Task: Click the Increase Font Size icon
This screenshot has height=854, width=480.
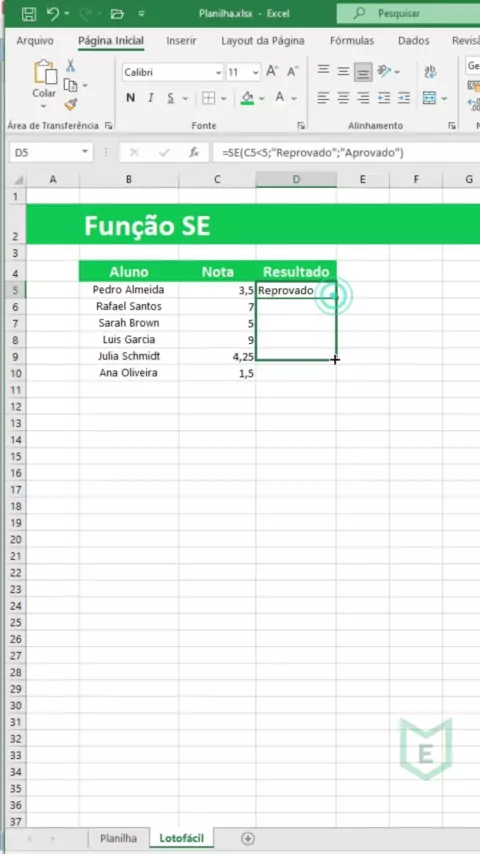Action: 272,71
